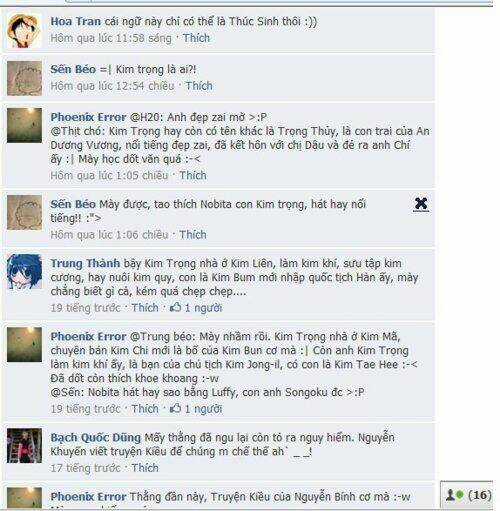Open chat online friends icon (16)
The height and width of the screenshot is (511, 500).
[467, 495]
